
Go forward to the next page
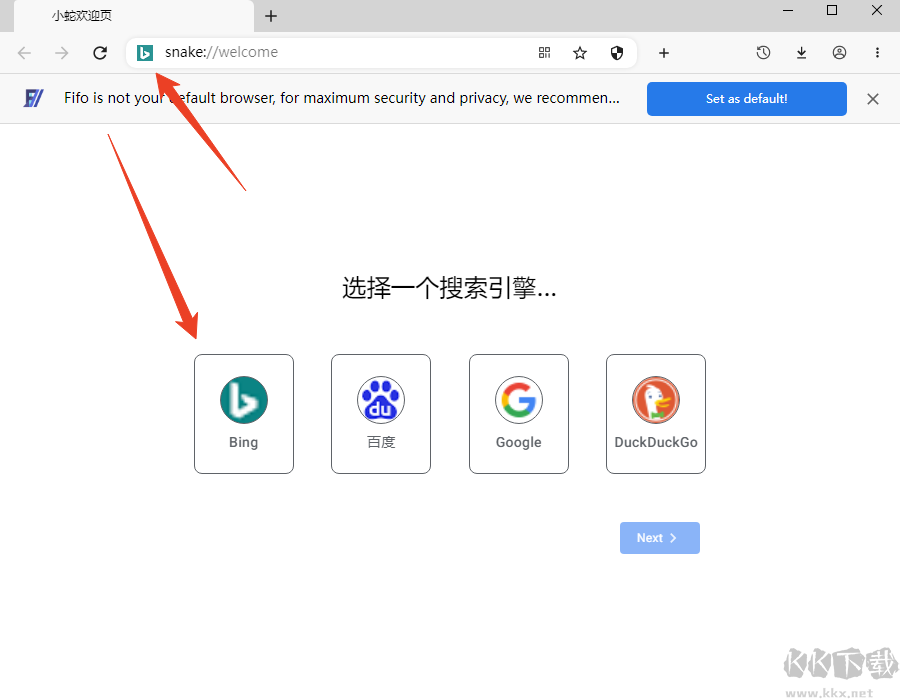[61, 53]
